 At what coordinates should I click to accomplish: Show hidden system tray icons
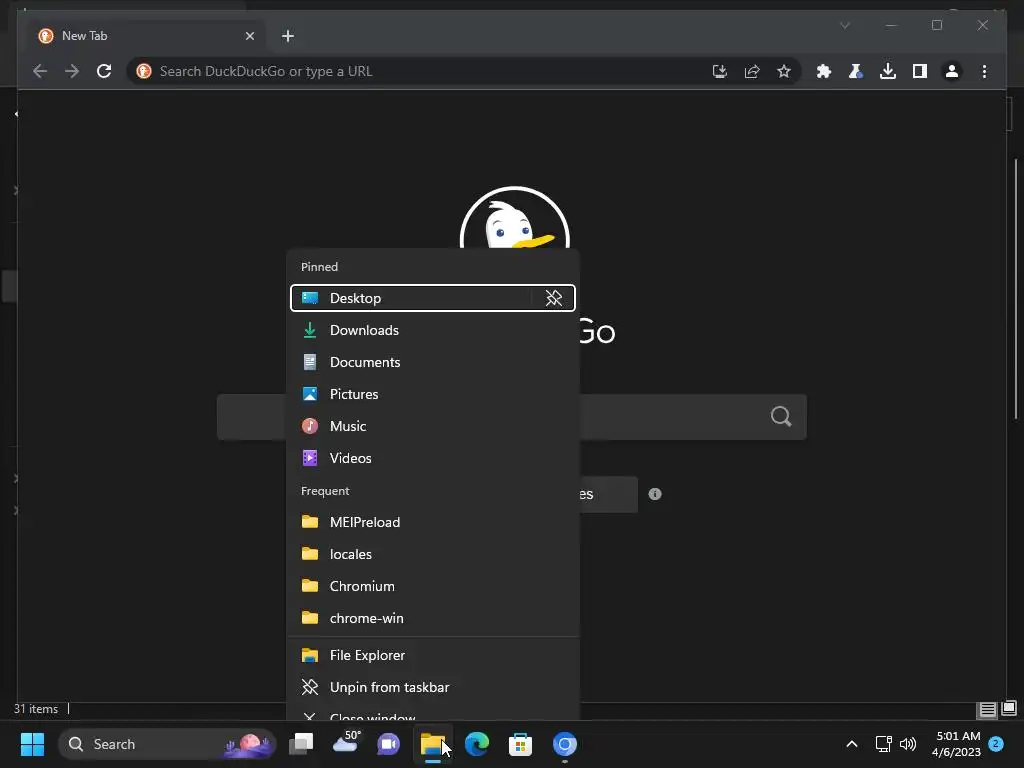point(852,744)
